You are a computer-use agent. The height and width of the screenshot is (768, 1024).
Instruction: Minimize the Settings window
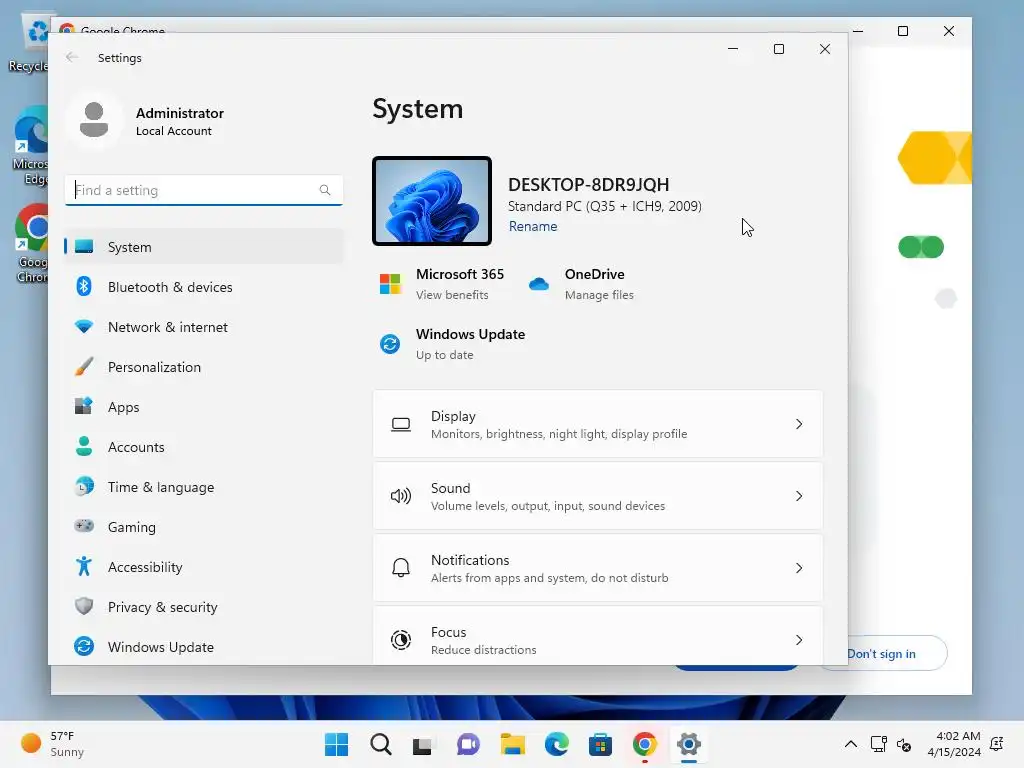(x=733, y=49)
